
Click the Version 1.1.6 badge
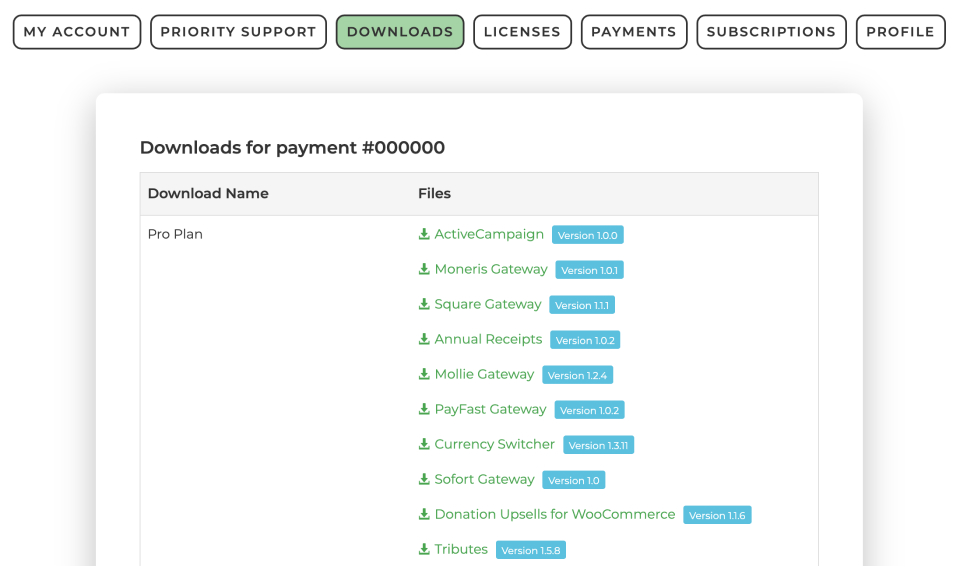(718, 515)
